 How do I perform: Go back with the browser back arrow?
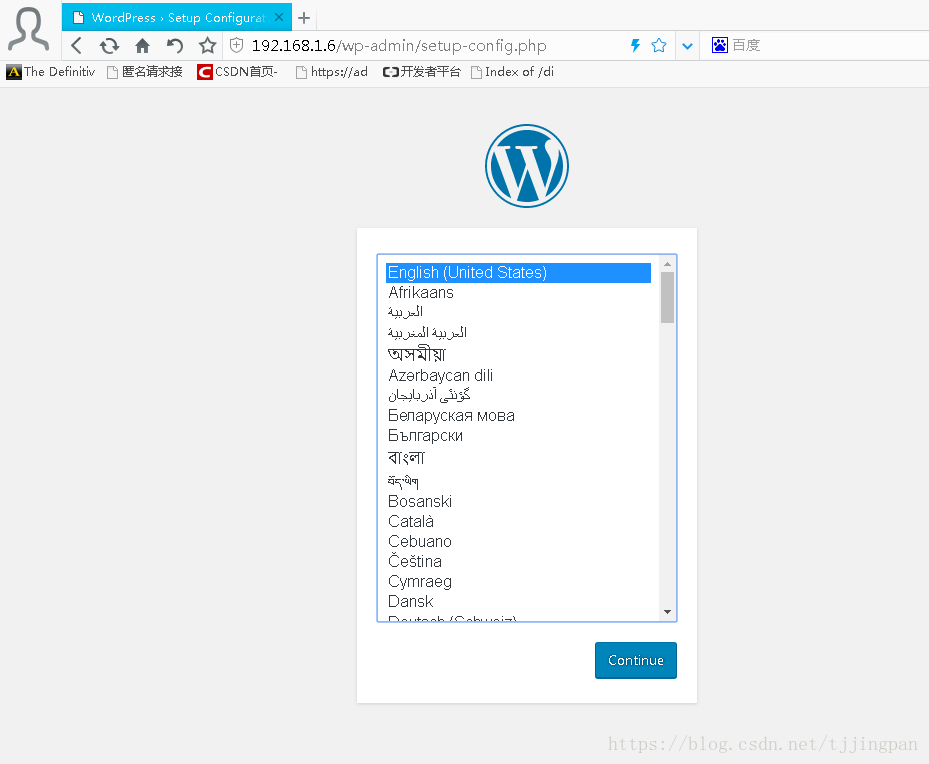(x=76, y=46)
